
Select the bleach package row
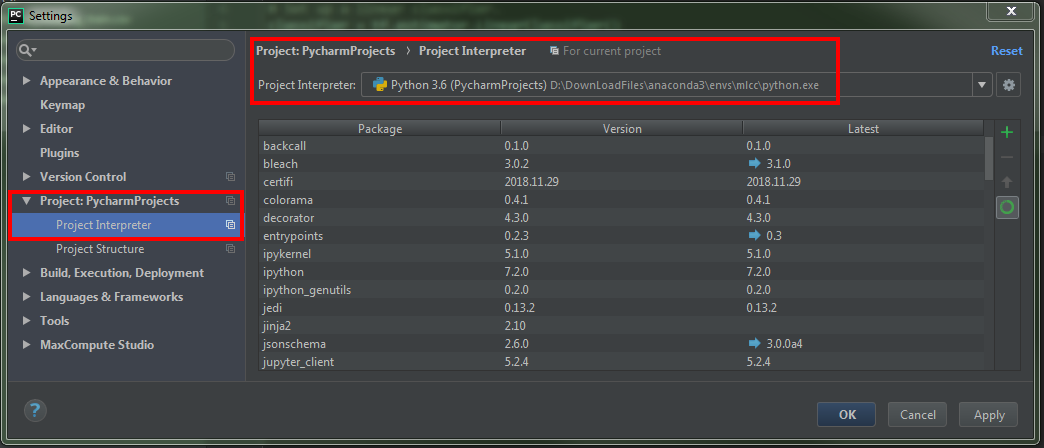621,164
